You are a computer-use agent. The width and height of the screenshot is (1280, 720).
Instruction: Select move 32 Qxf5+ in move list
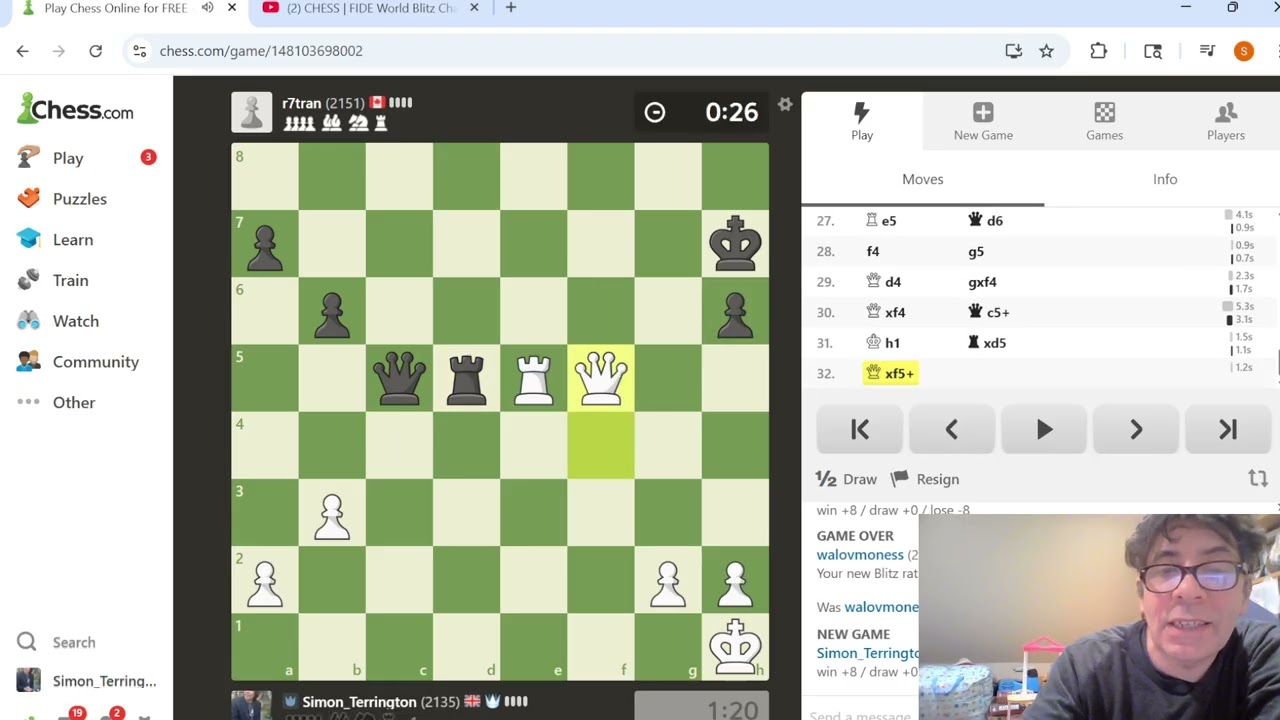pyautogui.click(x=890, y=373)
